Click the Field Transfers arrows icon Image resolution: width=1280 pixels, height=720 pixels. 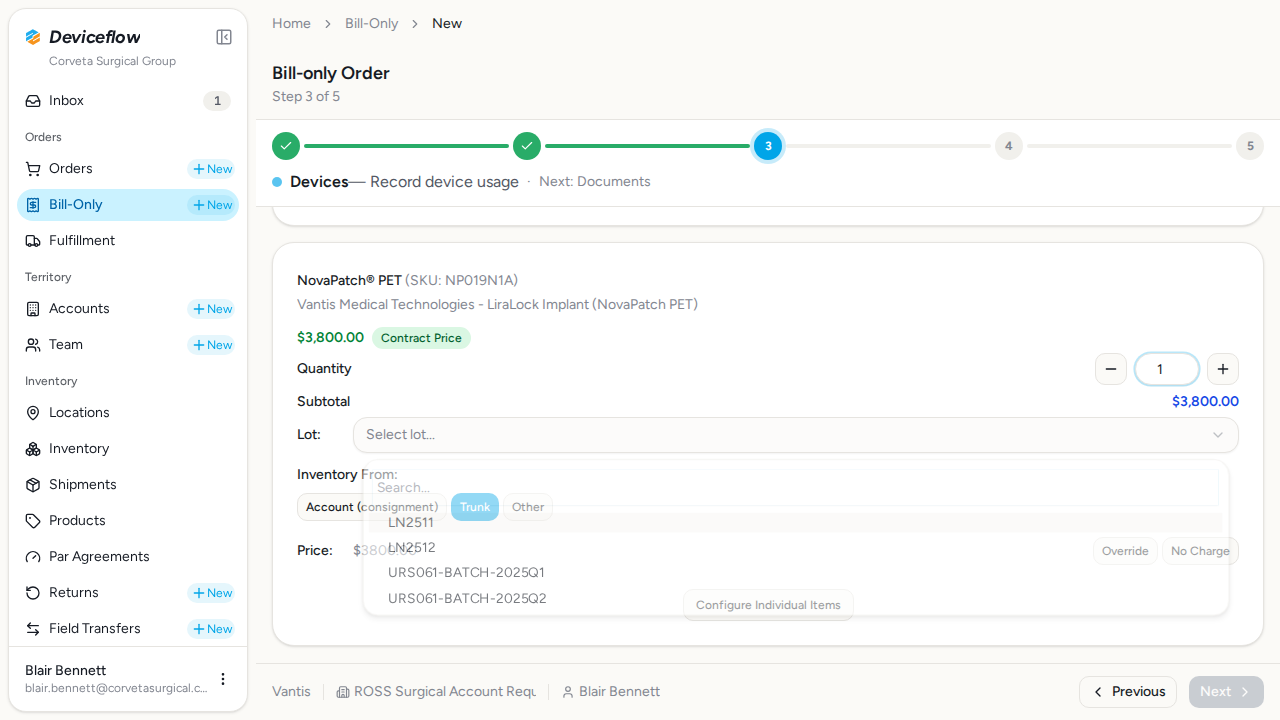tap(33, 629)
